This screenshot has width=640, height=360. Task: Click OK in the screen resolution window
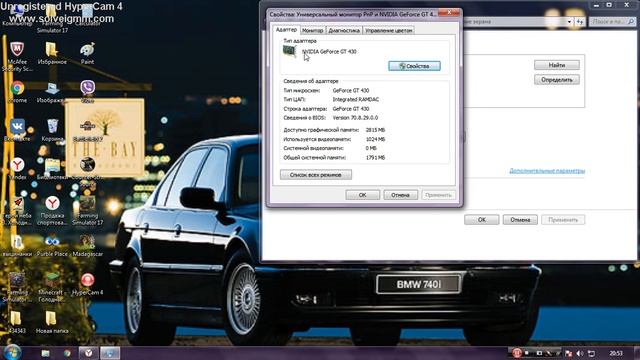(482, 220)
